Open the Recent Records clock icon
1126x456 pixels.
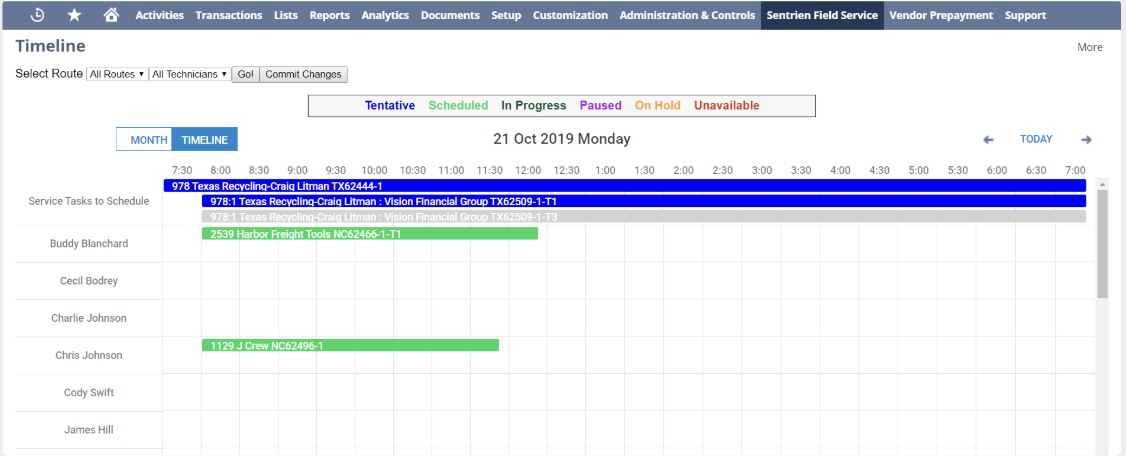[38, 15]
